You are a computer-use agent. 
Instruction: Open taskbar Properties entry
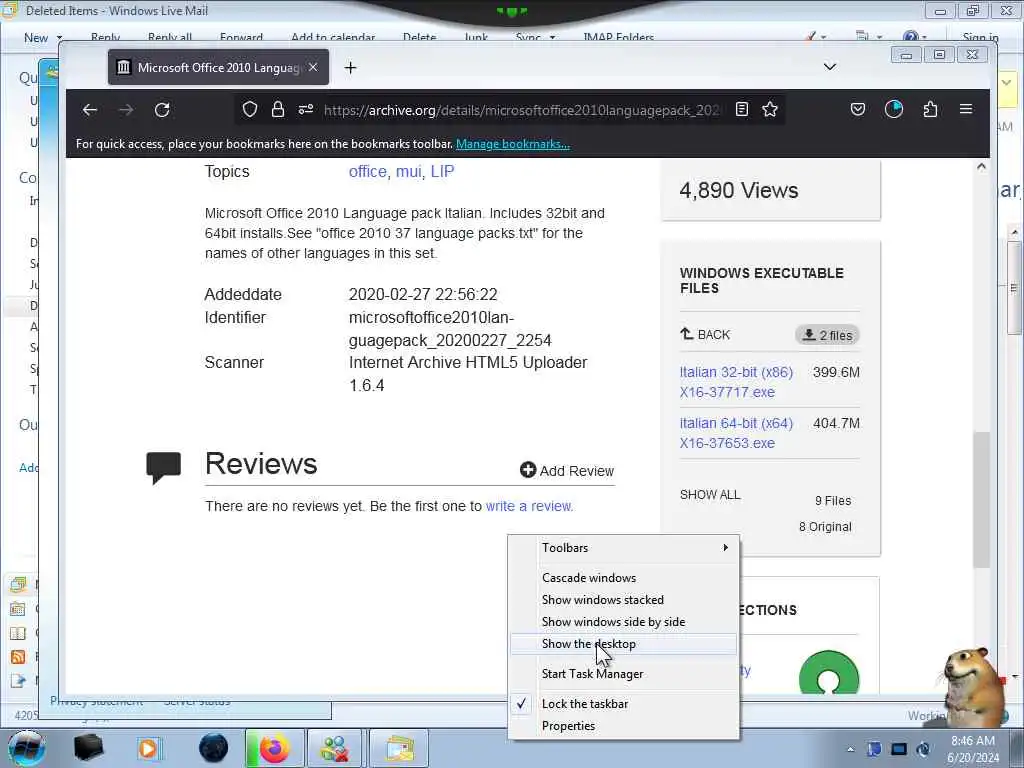point(624,726)
